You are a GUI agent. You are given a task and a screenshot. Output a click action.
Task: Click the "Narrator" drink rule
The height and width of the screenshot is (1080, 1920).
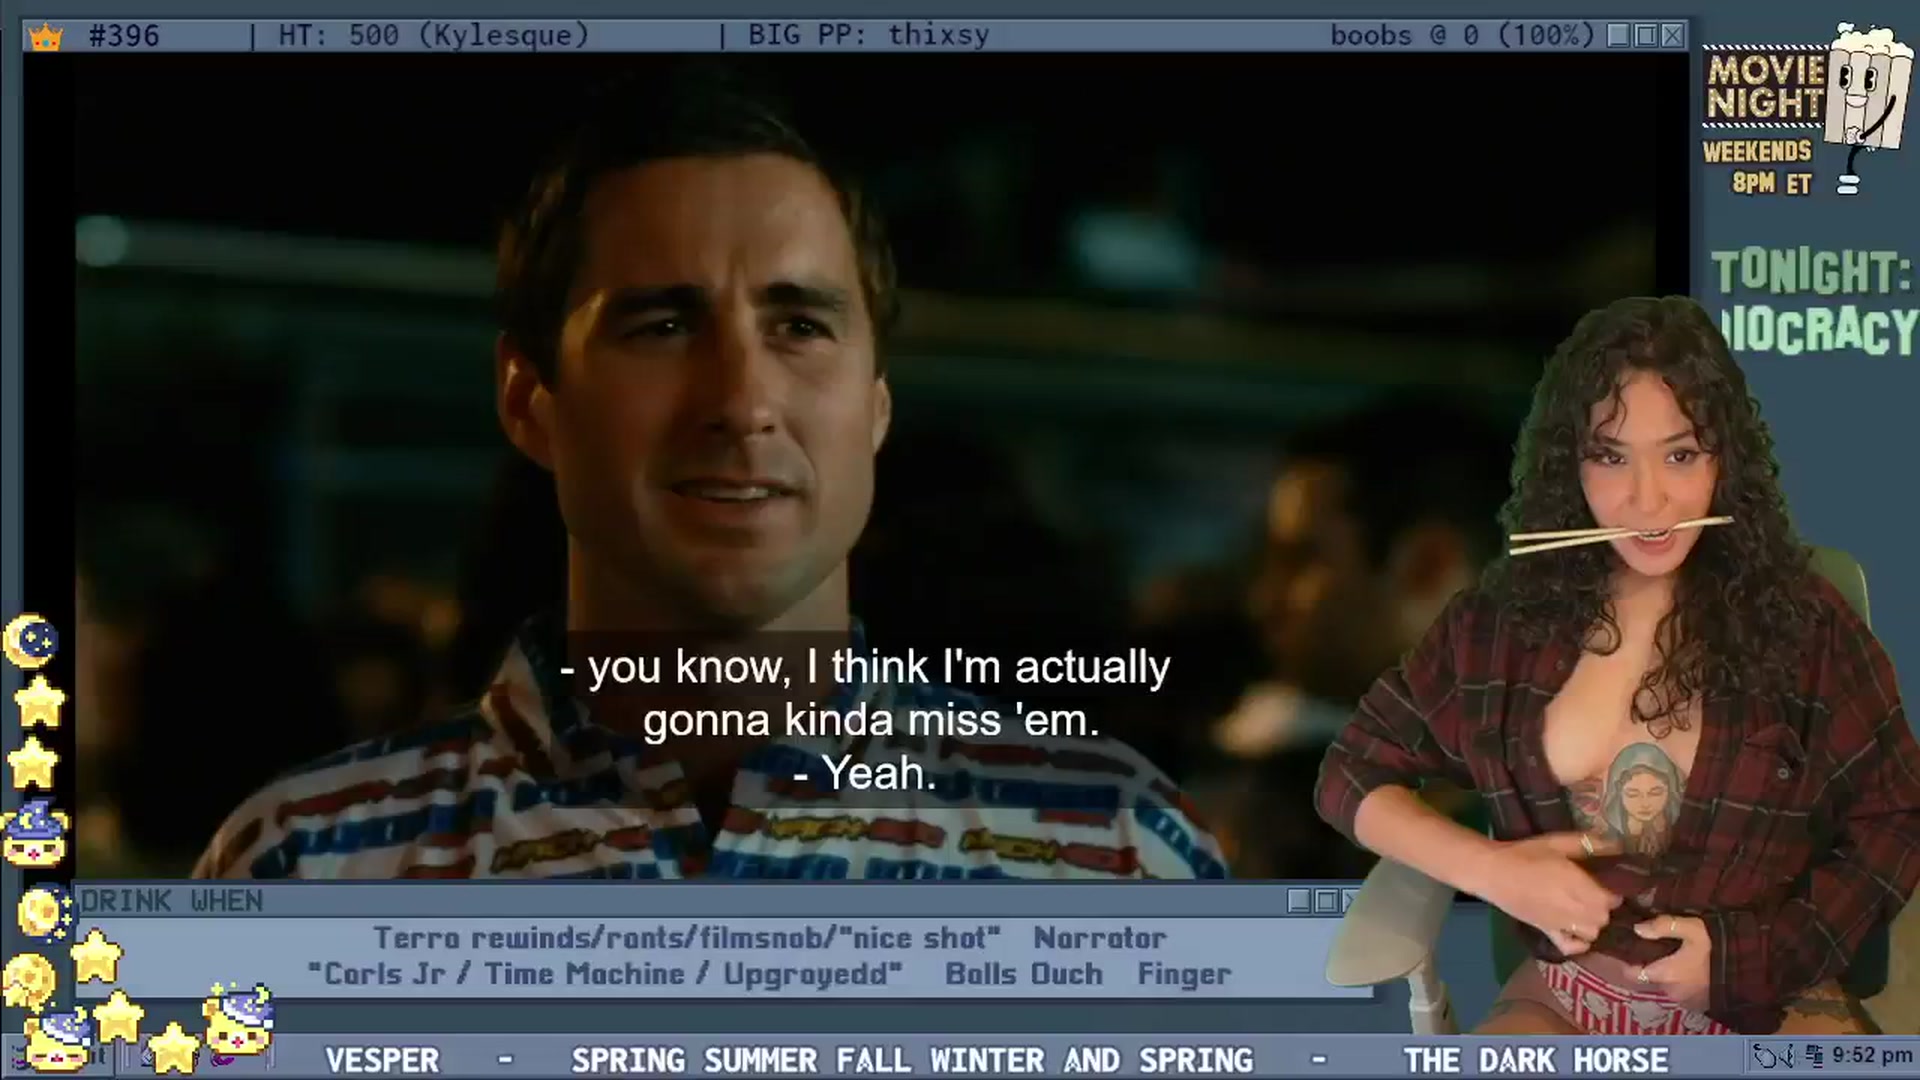[x=1100, y=938]
